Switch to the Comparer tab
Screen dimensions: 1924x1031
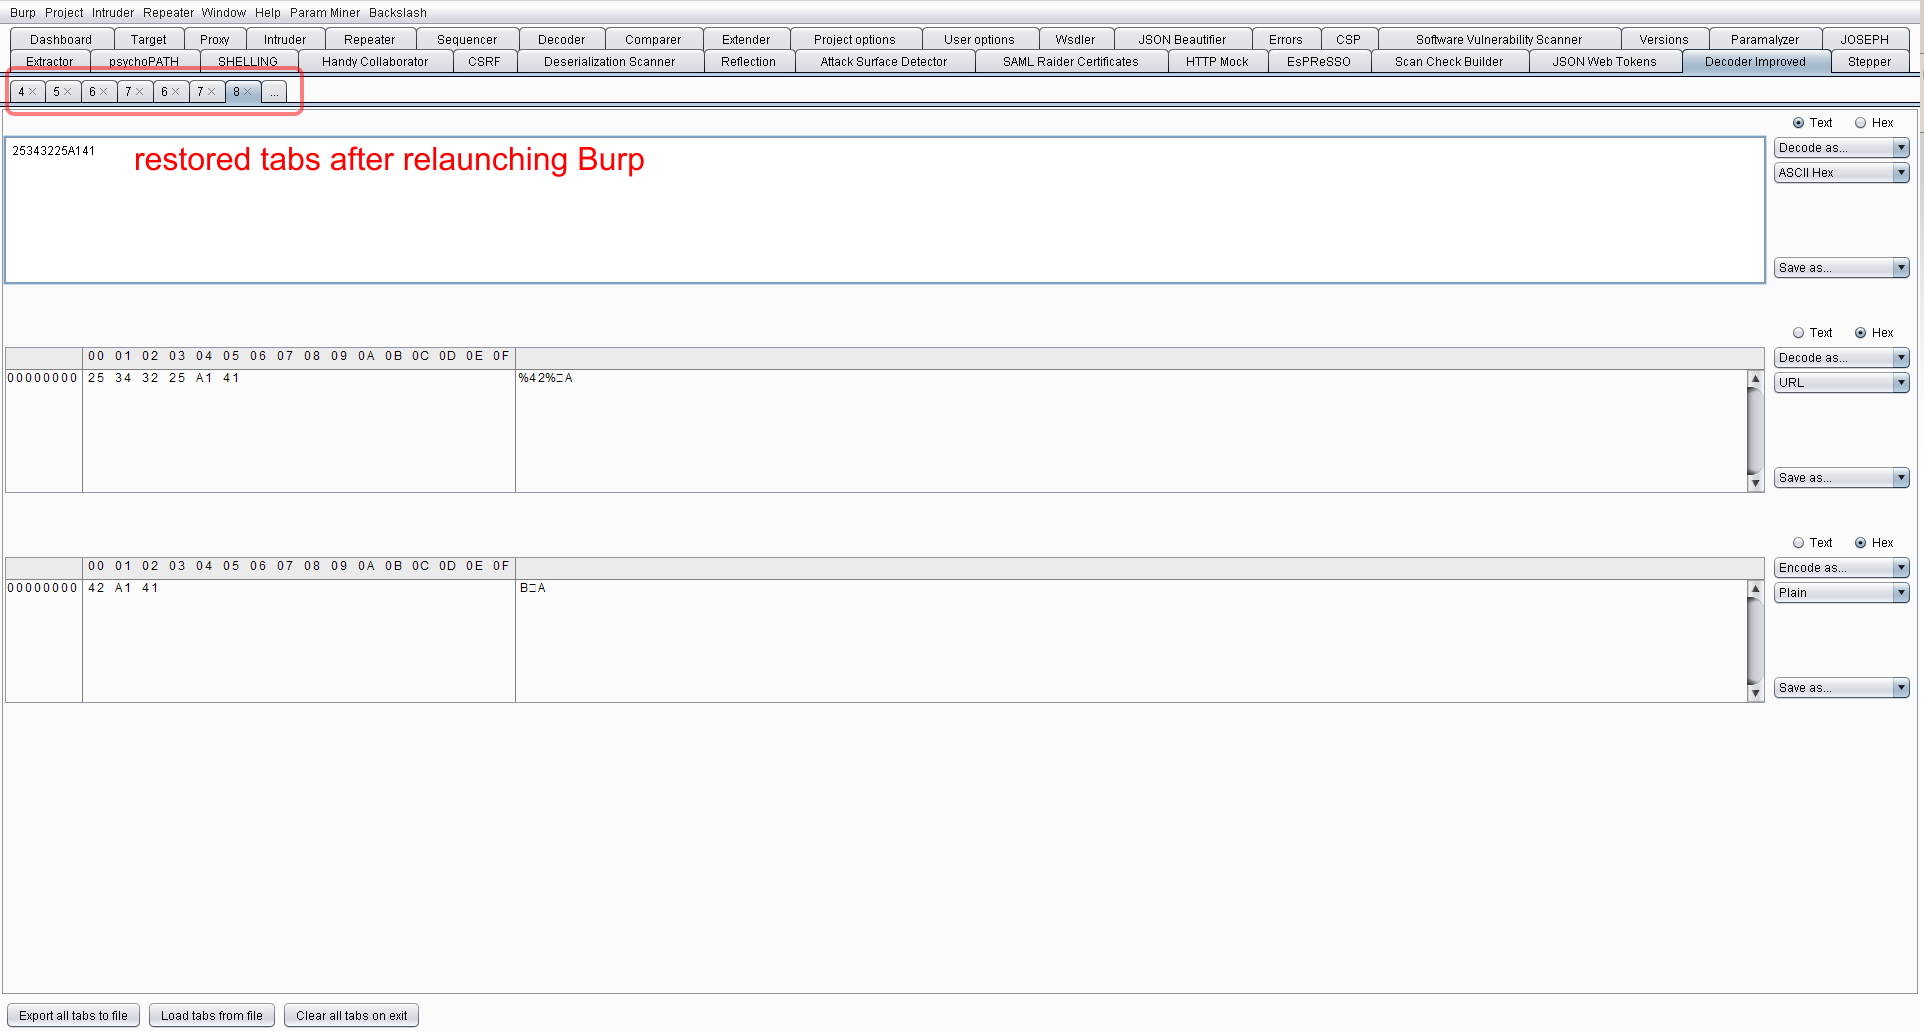coord(653,40)
